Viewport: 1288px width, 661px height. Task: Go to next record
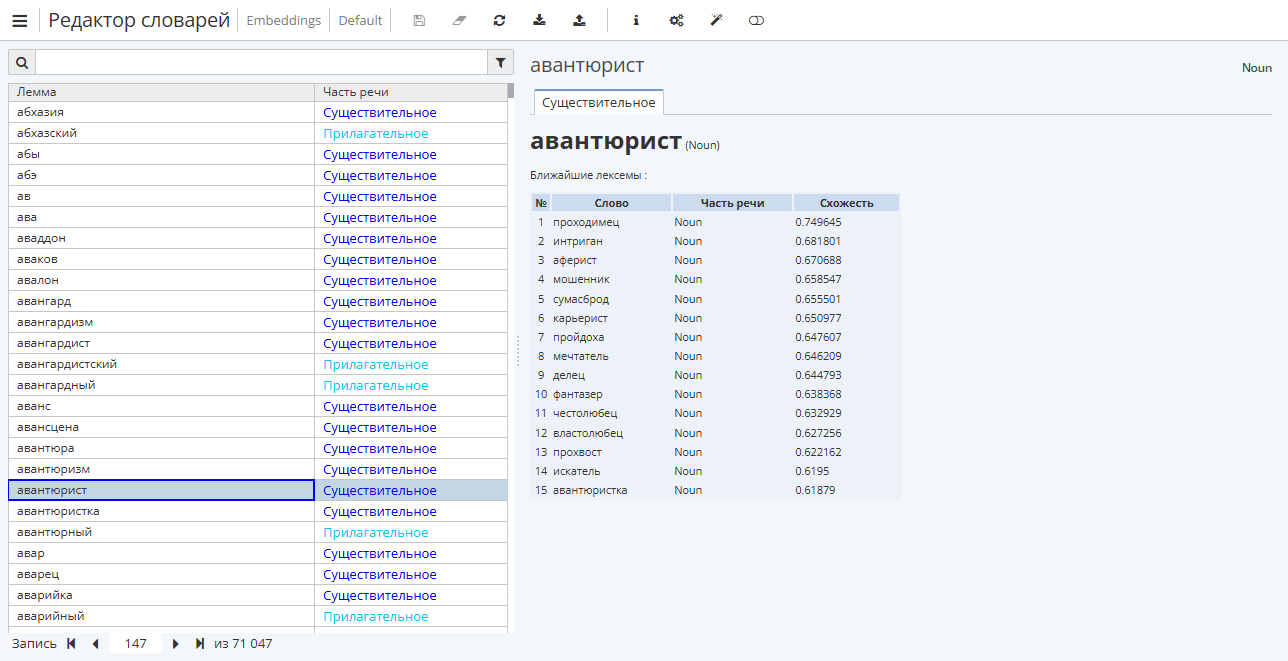pyautogui.click(x=176, y=644)
